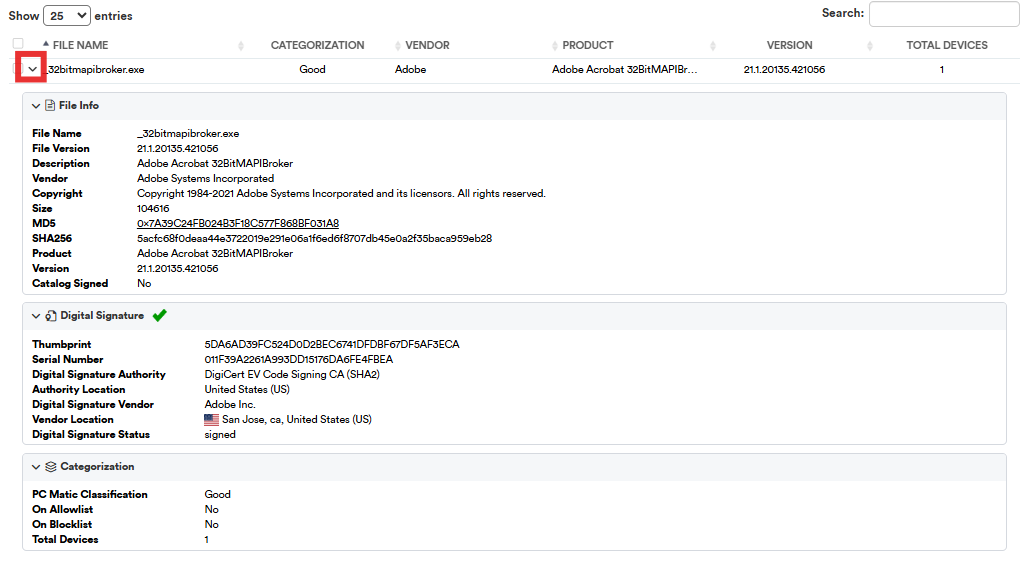1026x561 pixels.
Task: Click the On Blocklist value No
Action: click(x=211, y=524)
